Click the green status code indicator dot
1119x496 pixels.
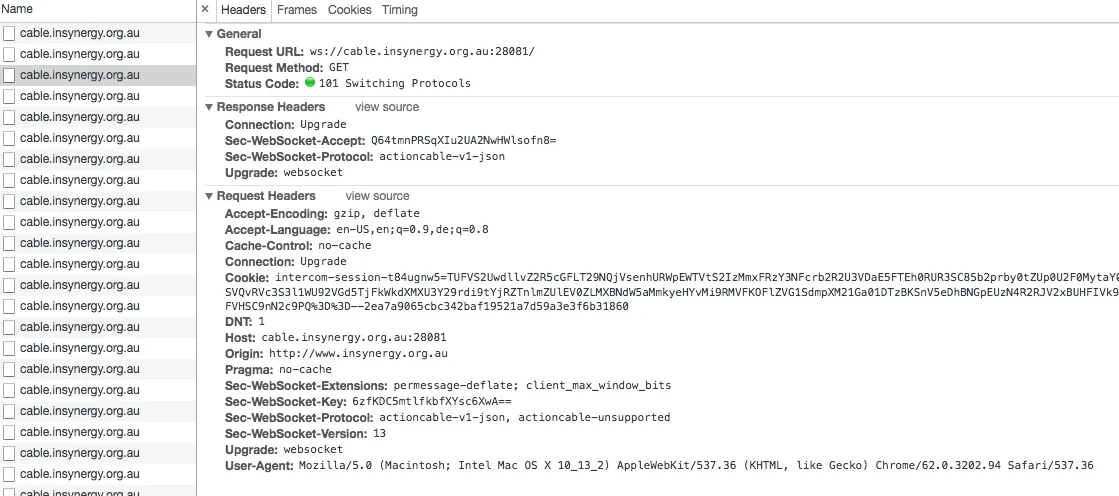pyautogui.click(x=310, y=83)
